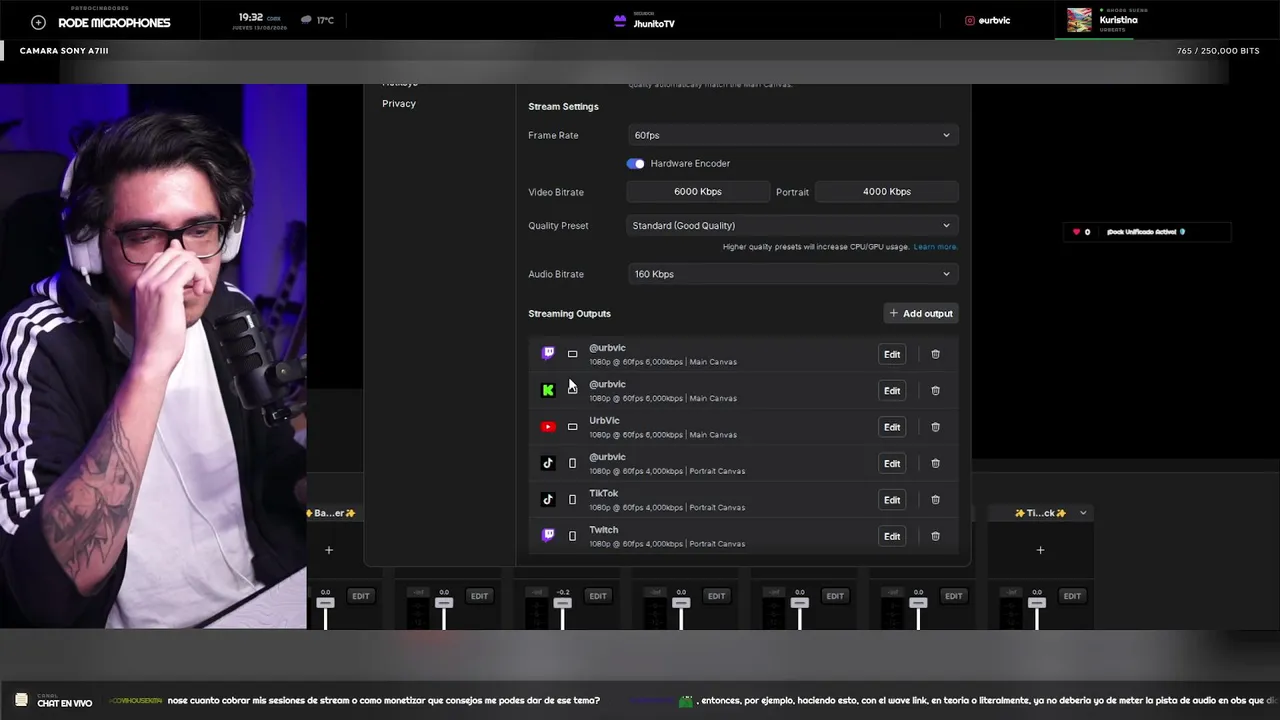Screen dimensions: 1280x720
Task: Click the YouTube logo beside UrbVic
Action: tap(548, 427)
